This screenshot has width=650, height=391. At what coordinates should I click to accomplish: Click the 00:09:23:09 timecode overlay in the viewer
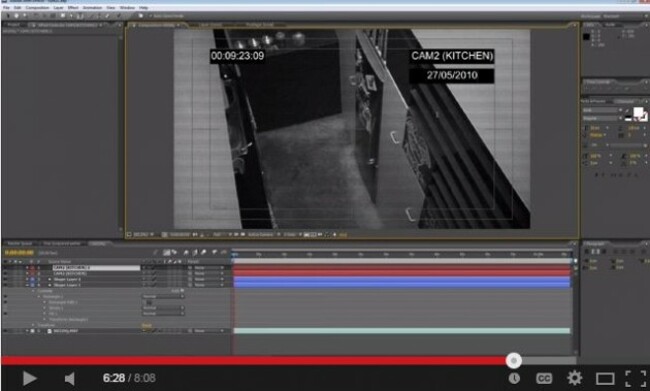coord(237,56)
